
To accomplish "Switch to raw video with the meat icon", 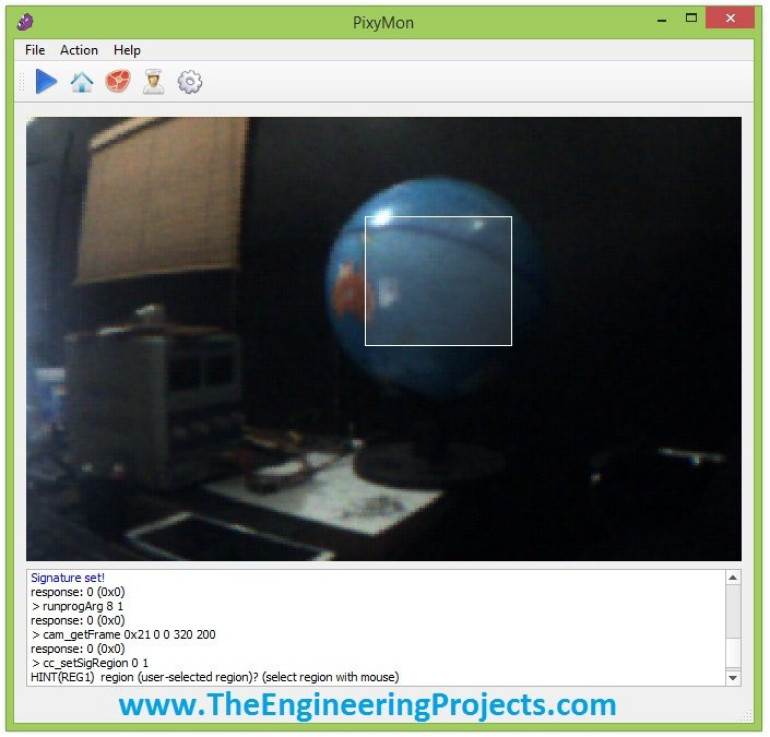I will 118,82.
